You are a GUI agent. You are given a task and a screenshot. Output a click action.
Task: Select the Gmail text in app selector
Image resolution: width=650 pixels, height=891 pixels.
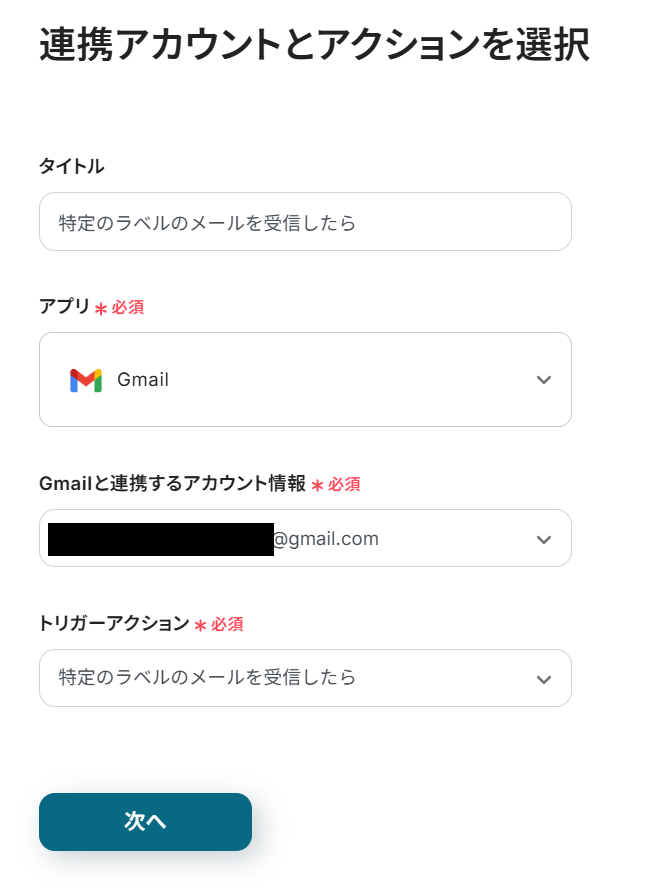point(143,380)
